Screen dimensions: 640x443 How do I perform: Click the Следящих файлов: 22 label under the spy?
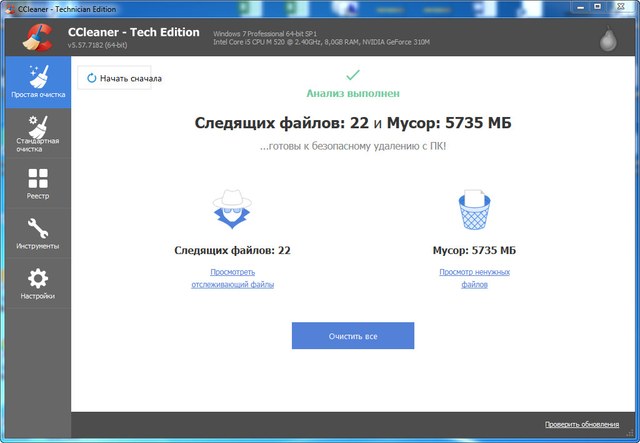(232, 250)
